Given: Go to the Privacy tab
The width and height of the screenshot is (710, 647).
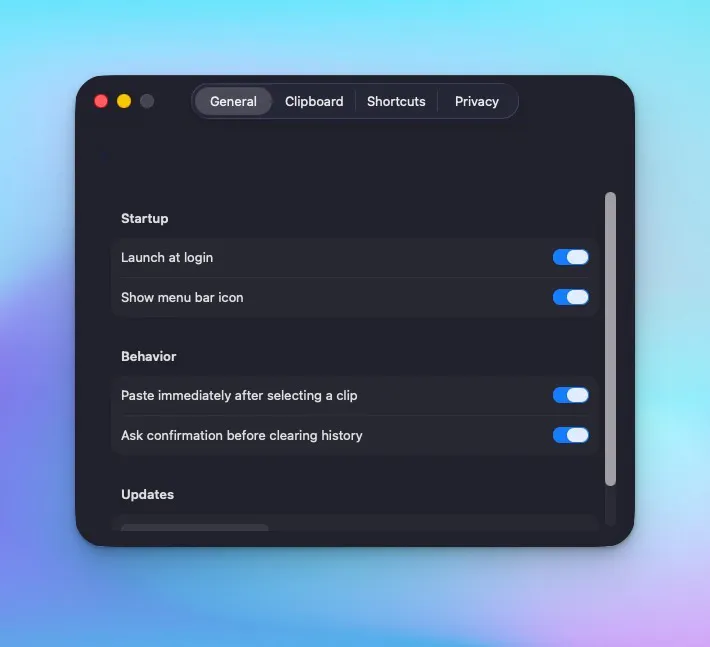Looking at the screenshot, I should pyautogui.click(x=477, y=101).
